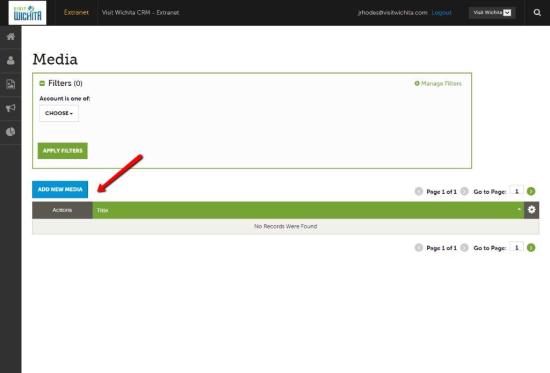The height and width of the screenshot is (373, 550).
Task: Open Visit Wichita CRM - Extranet item
Action: [x=140, y=13]
